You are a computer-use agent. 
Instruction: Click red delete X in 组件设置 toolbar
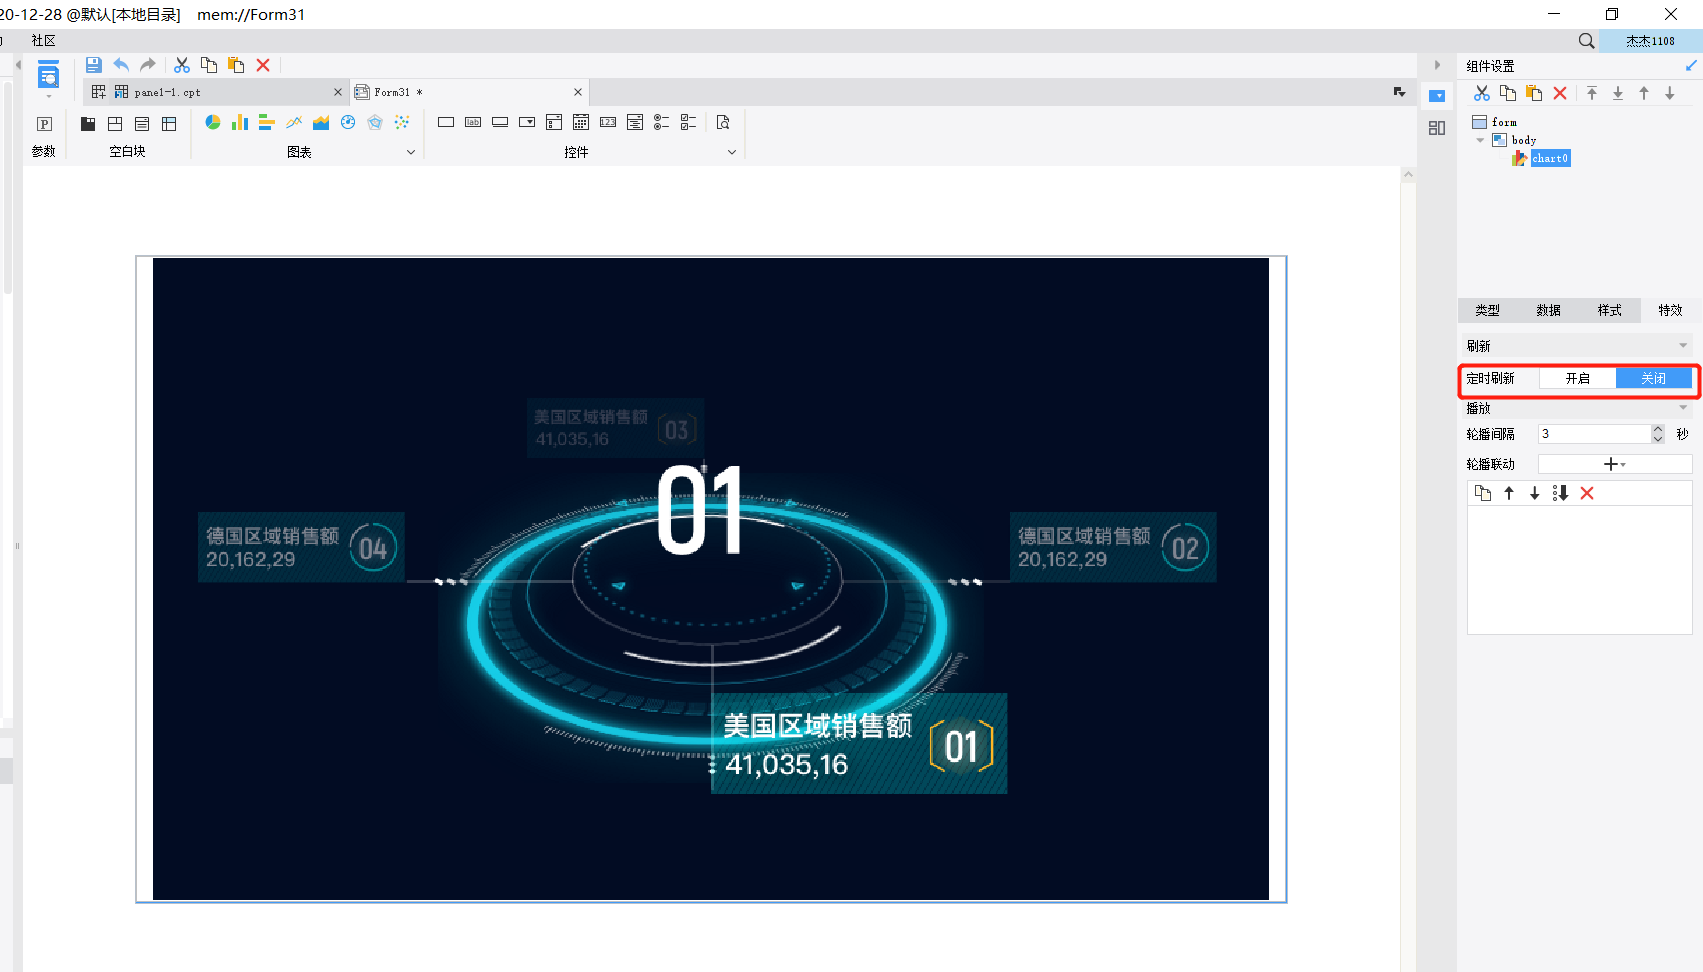click(x=1560, y=93)
